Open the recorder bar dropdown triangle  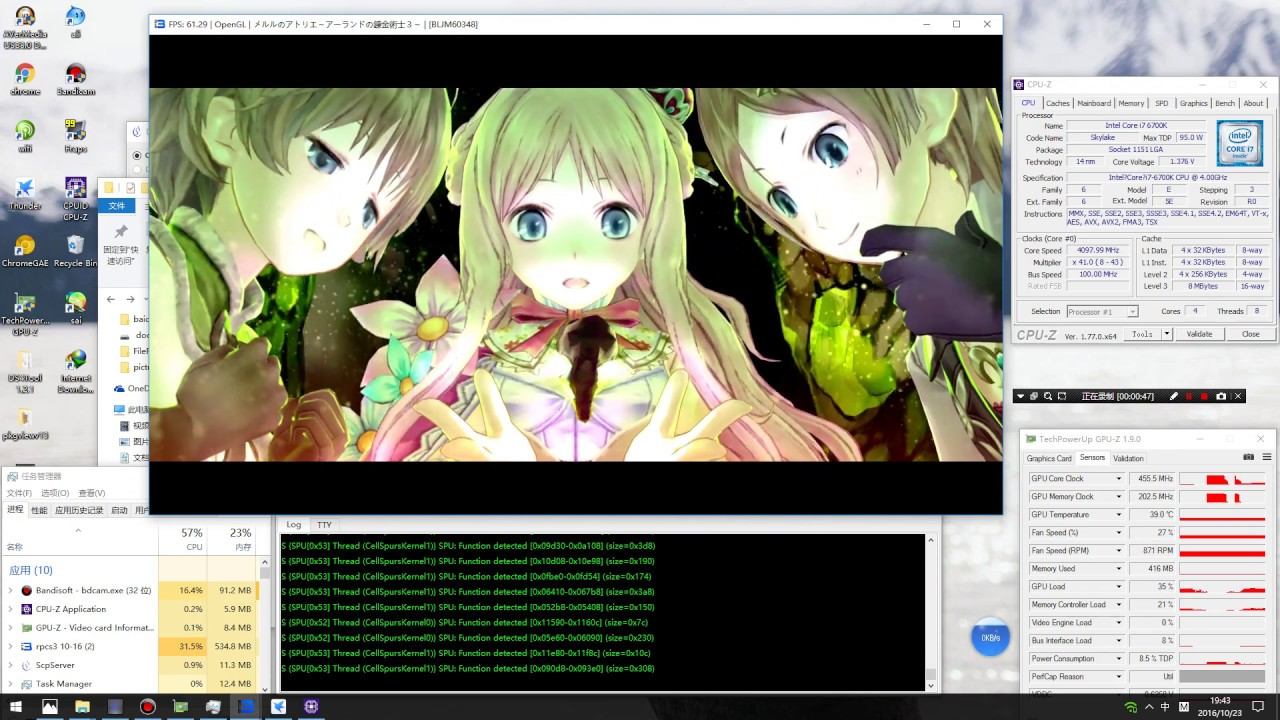pyautogui.click(x=1021, y=396)
